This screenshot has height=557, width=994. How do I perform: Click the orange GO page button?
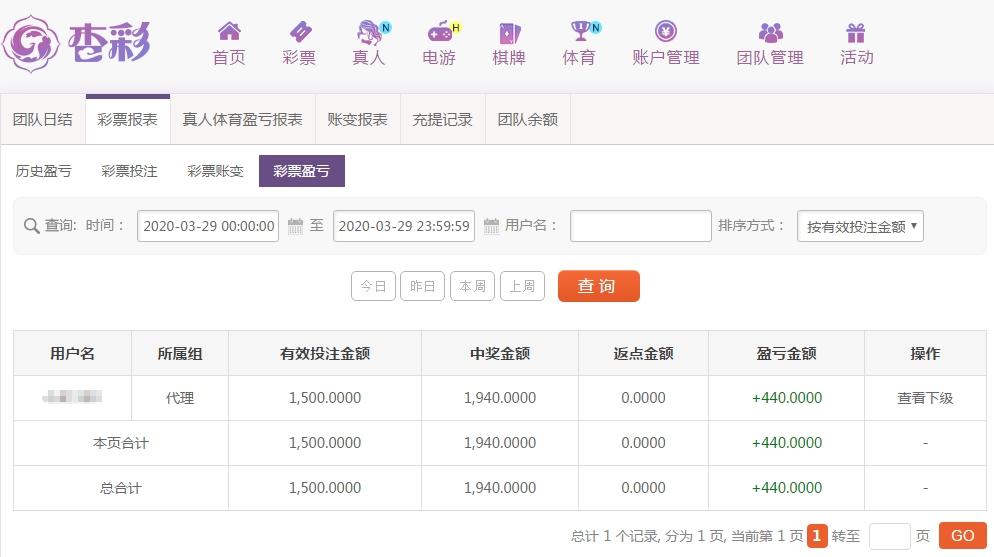(x=962, y=535)
